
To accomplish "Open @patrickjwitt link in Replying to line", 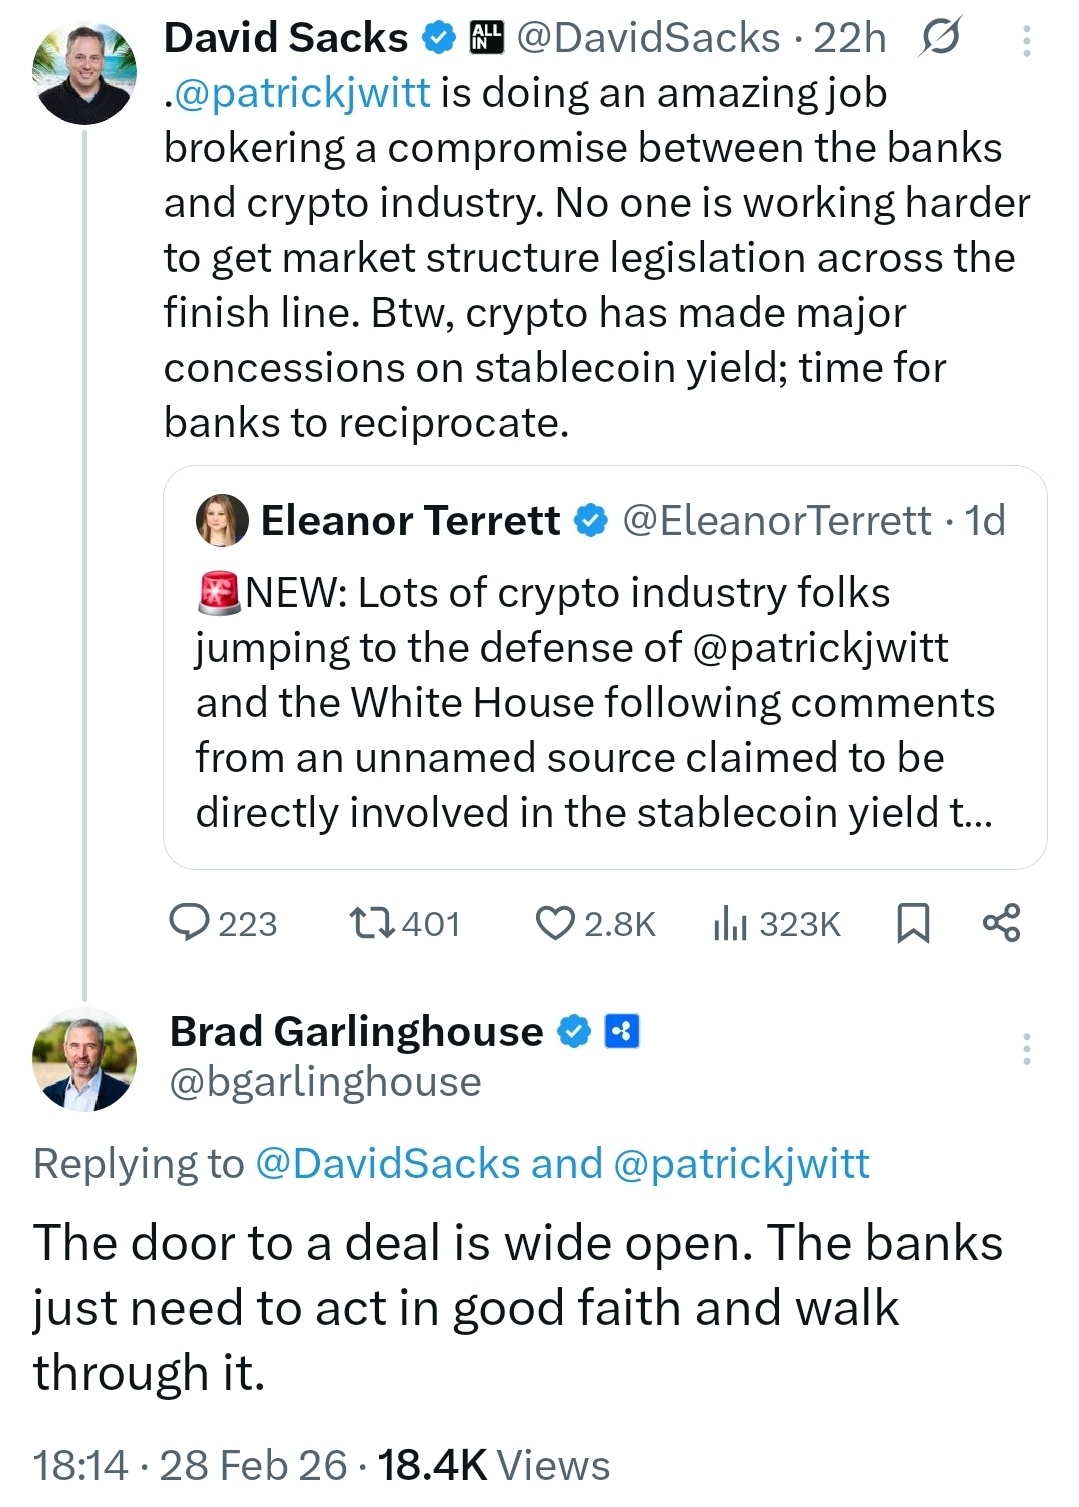I will point(741,1164).
